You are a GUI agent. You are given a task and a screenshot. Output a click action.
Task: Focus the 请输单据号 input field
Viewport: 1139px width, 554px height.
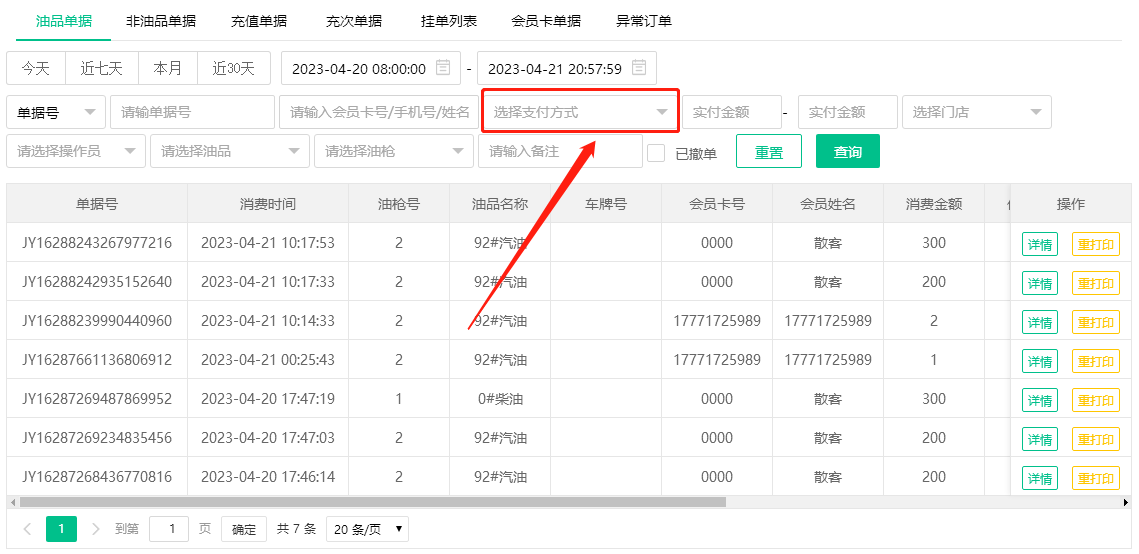192,112
